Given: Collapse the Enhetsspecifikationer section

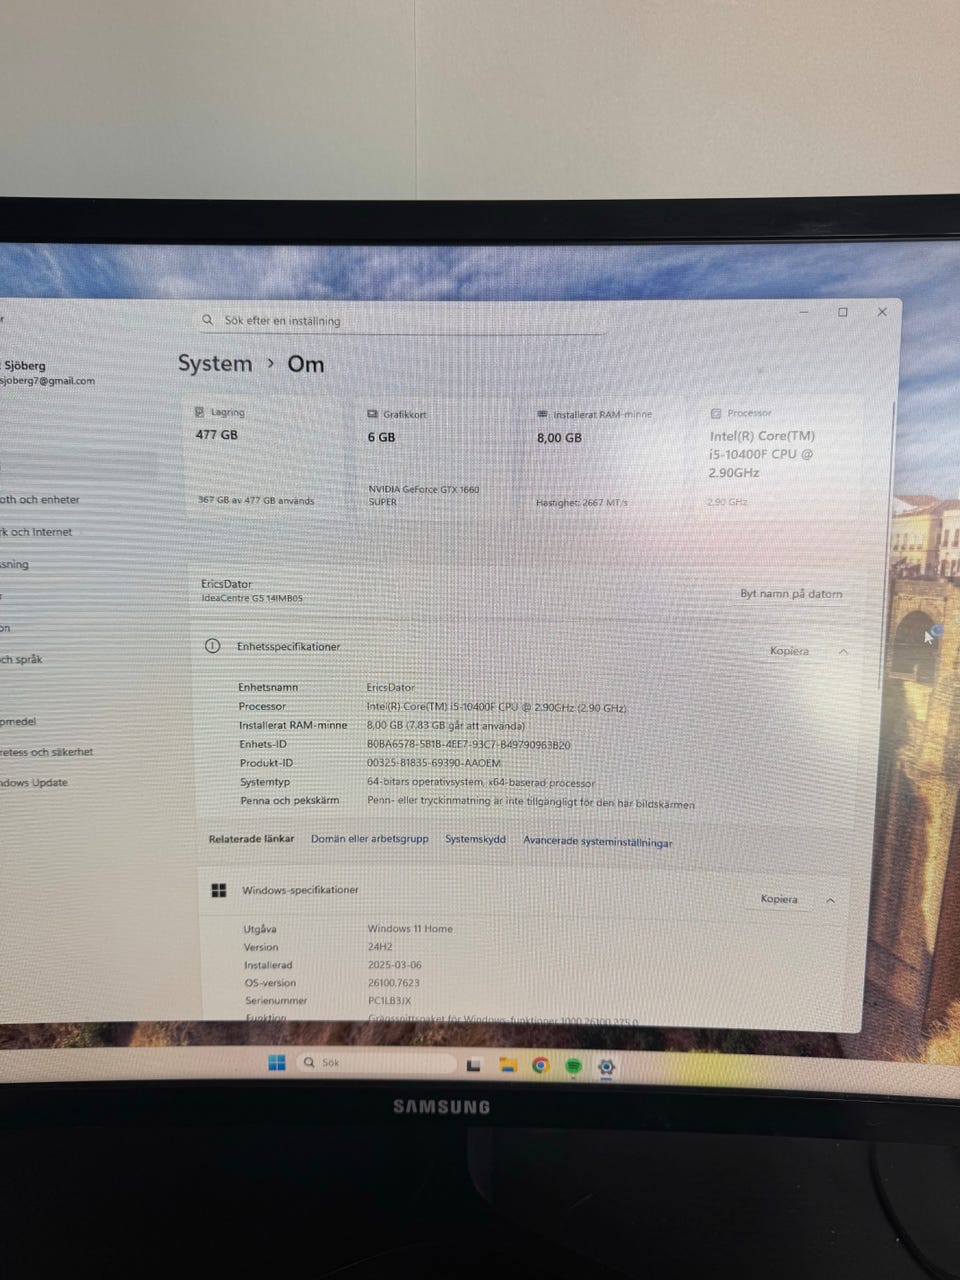Looking at the screenshot, I should click(x=843, y=651).
